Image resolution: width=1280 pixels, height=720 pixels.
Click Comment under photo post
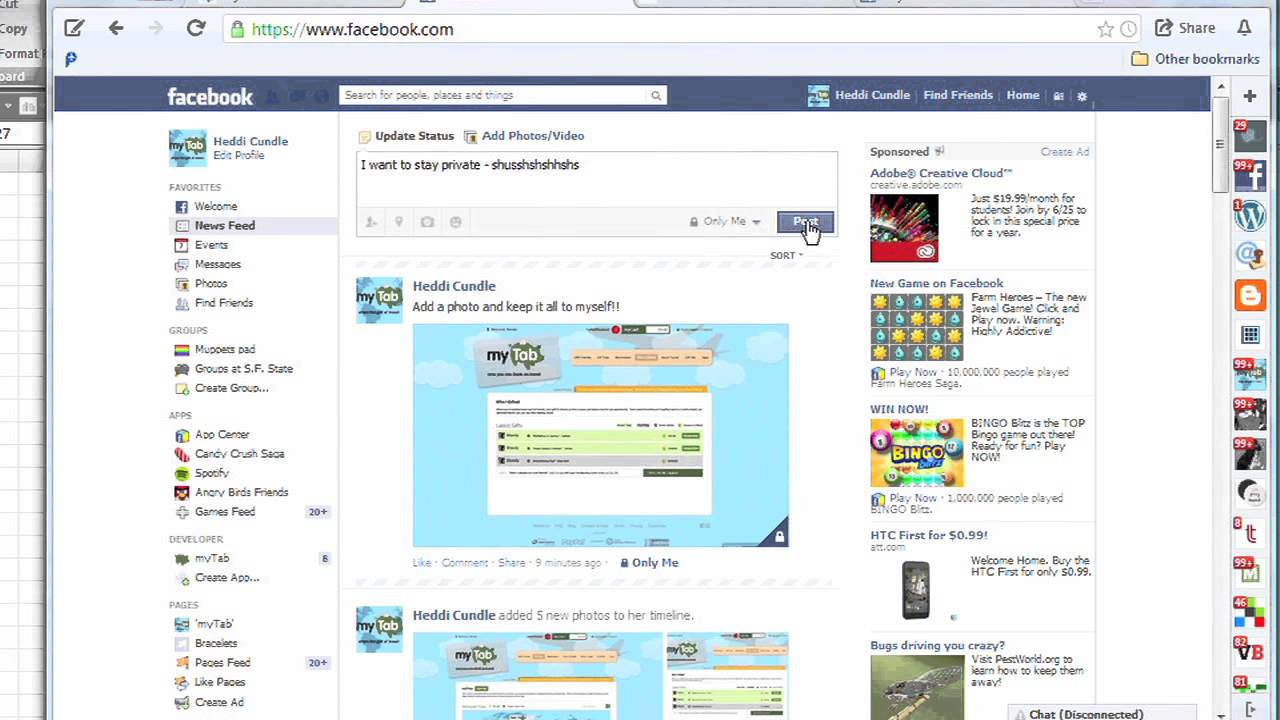465,563
